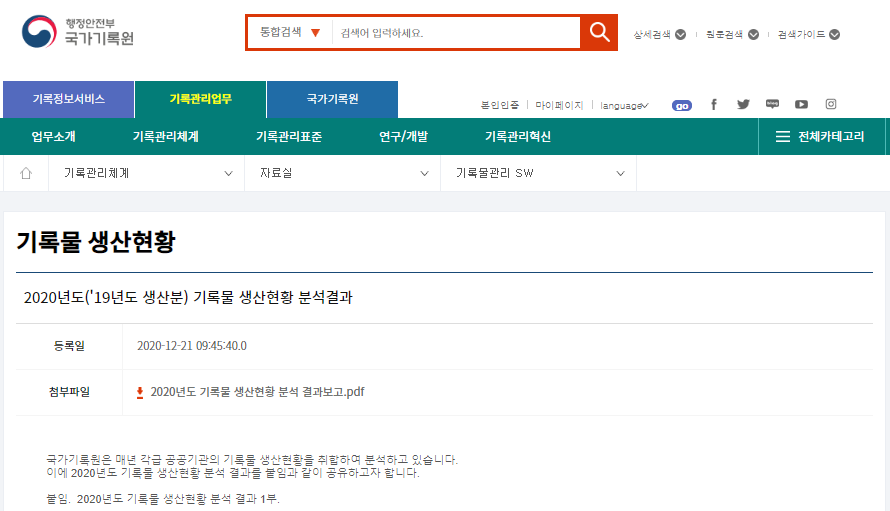This screenshot has height=511, width=890.
Task: Open the language selector dropdown
Action: (x=624, y=106)
